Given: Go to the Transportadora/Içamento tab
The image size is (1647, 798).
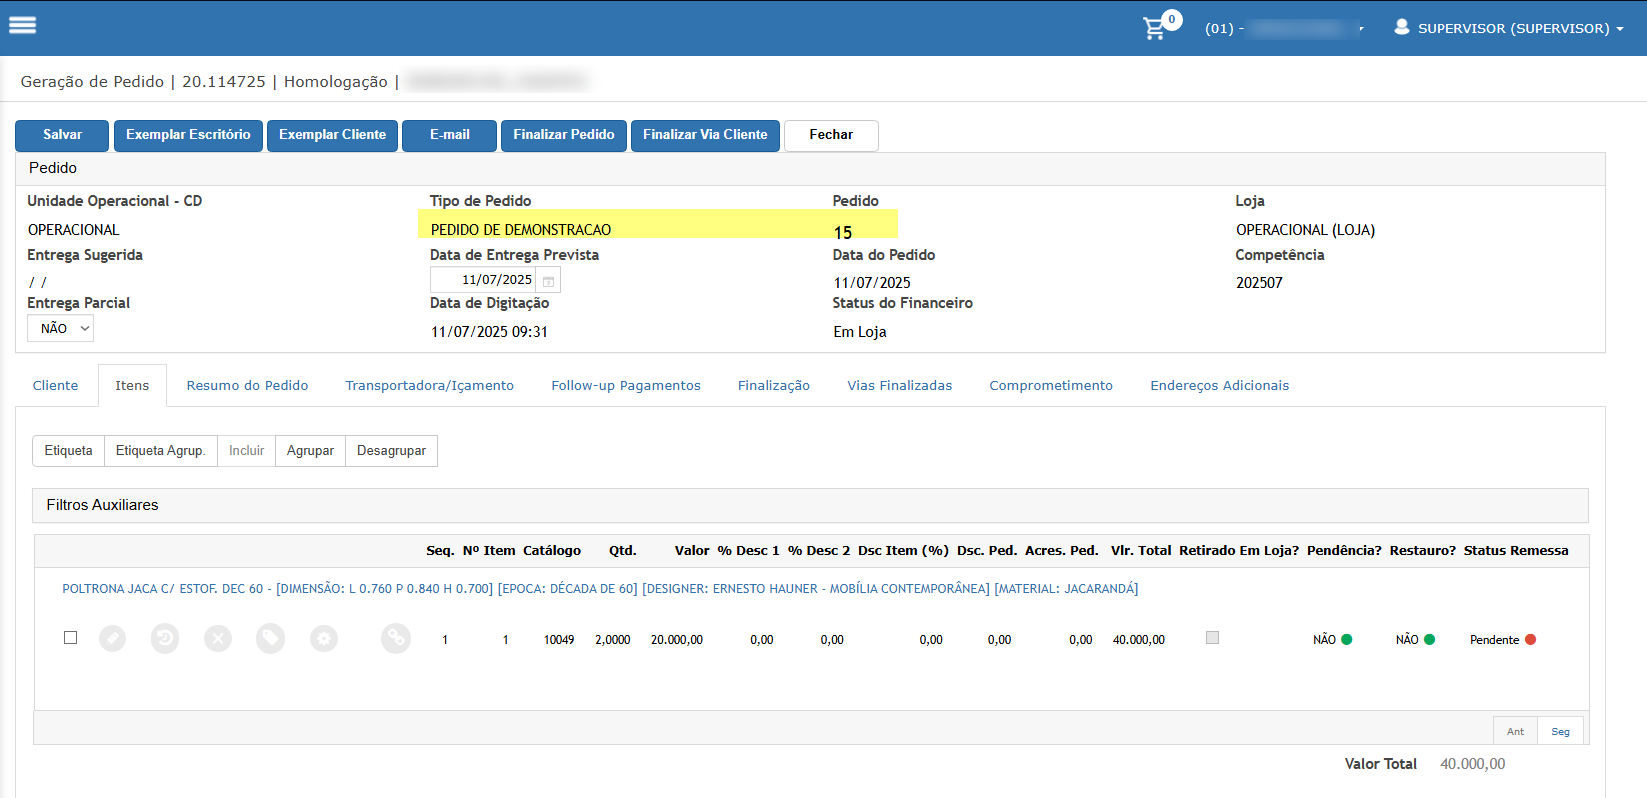Looking at the screenshot, I should click(430, 385).
